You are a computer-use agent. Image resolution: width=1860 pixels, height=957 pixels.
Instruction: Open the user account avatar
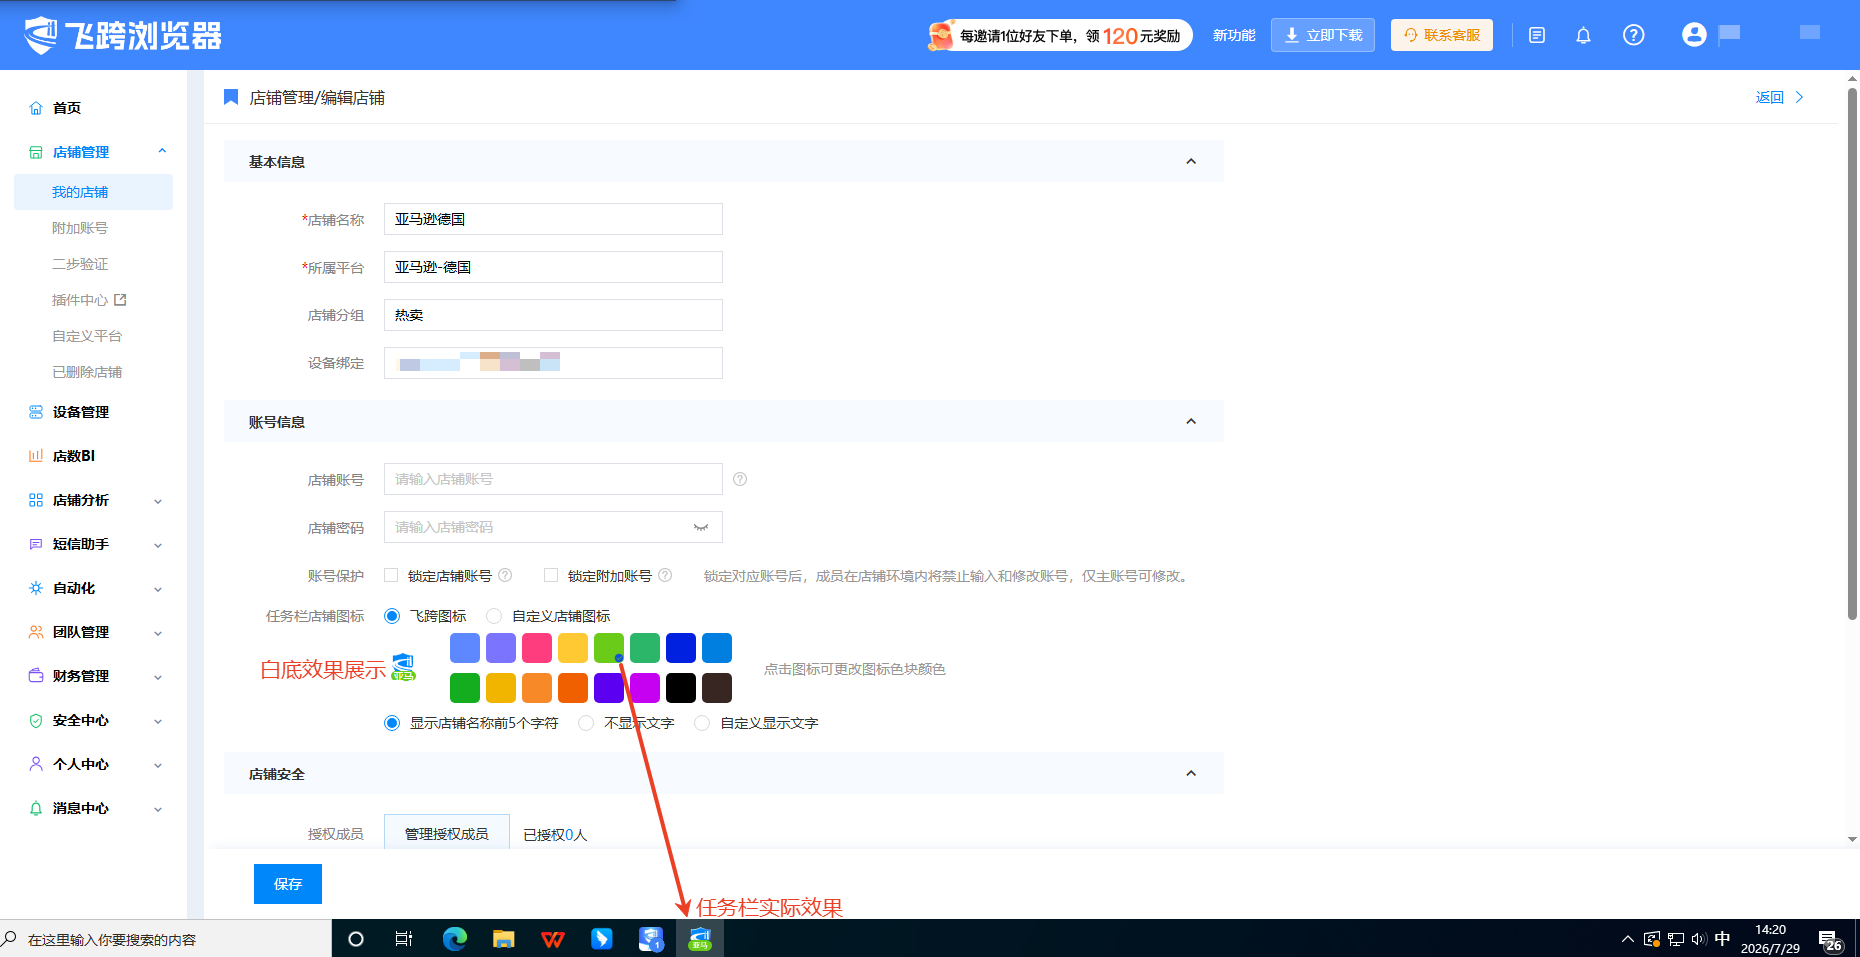click(x=1694, y=35)
